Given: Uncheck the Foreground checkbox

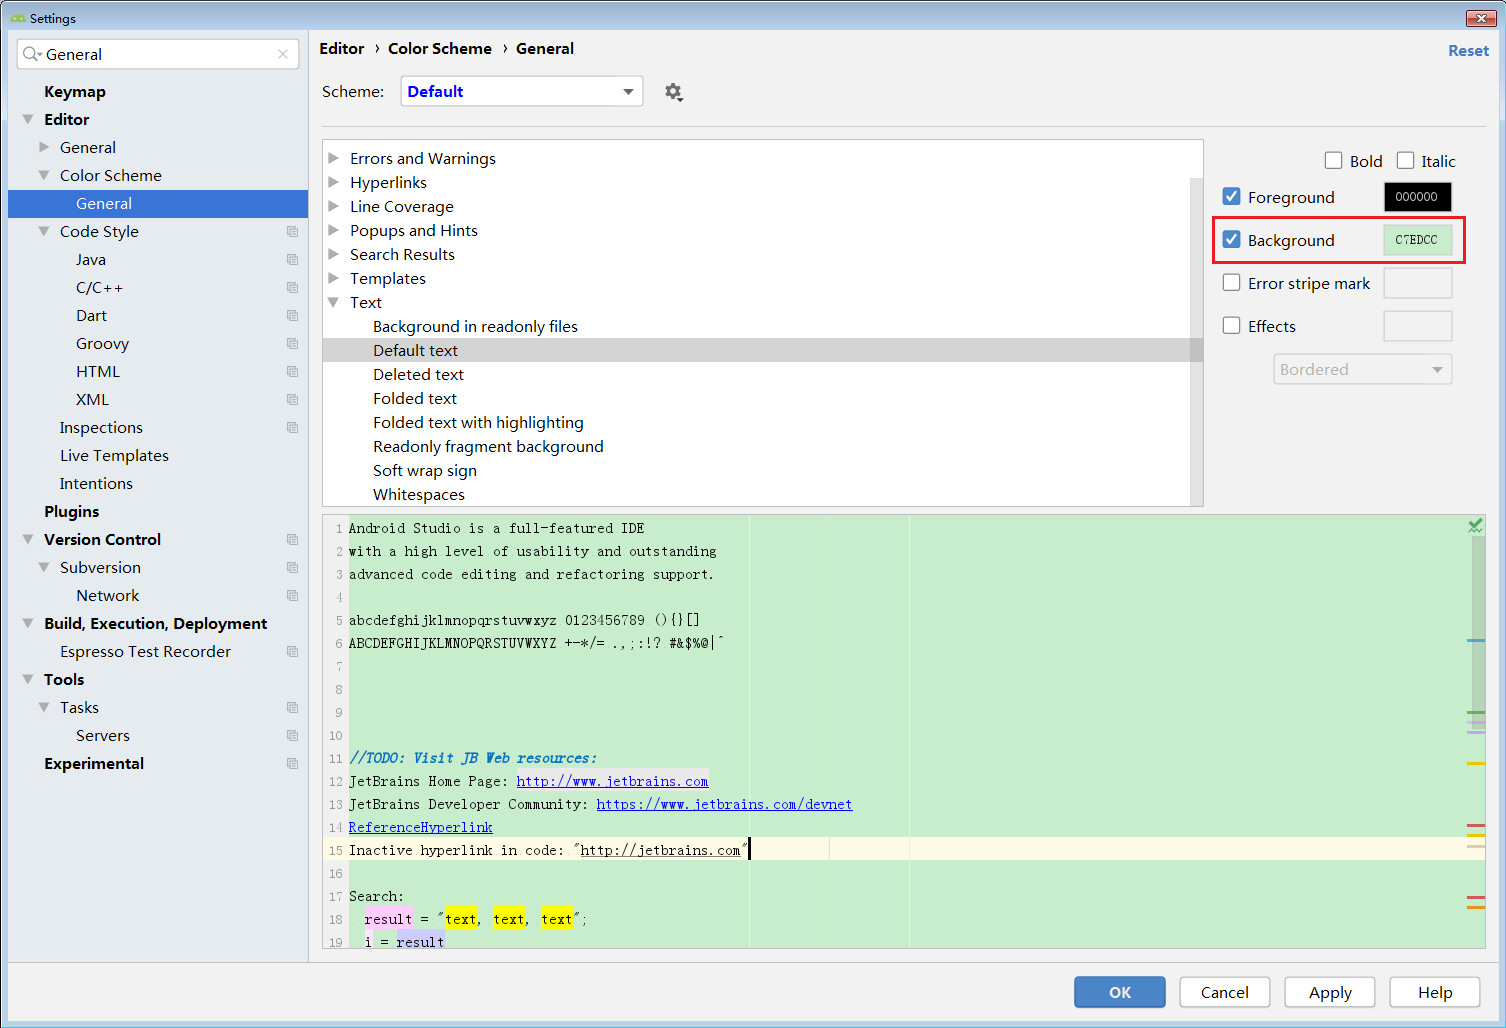Looking at the screenshot, I should [1232, 197].
